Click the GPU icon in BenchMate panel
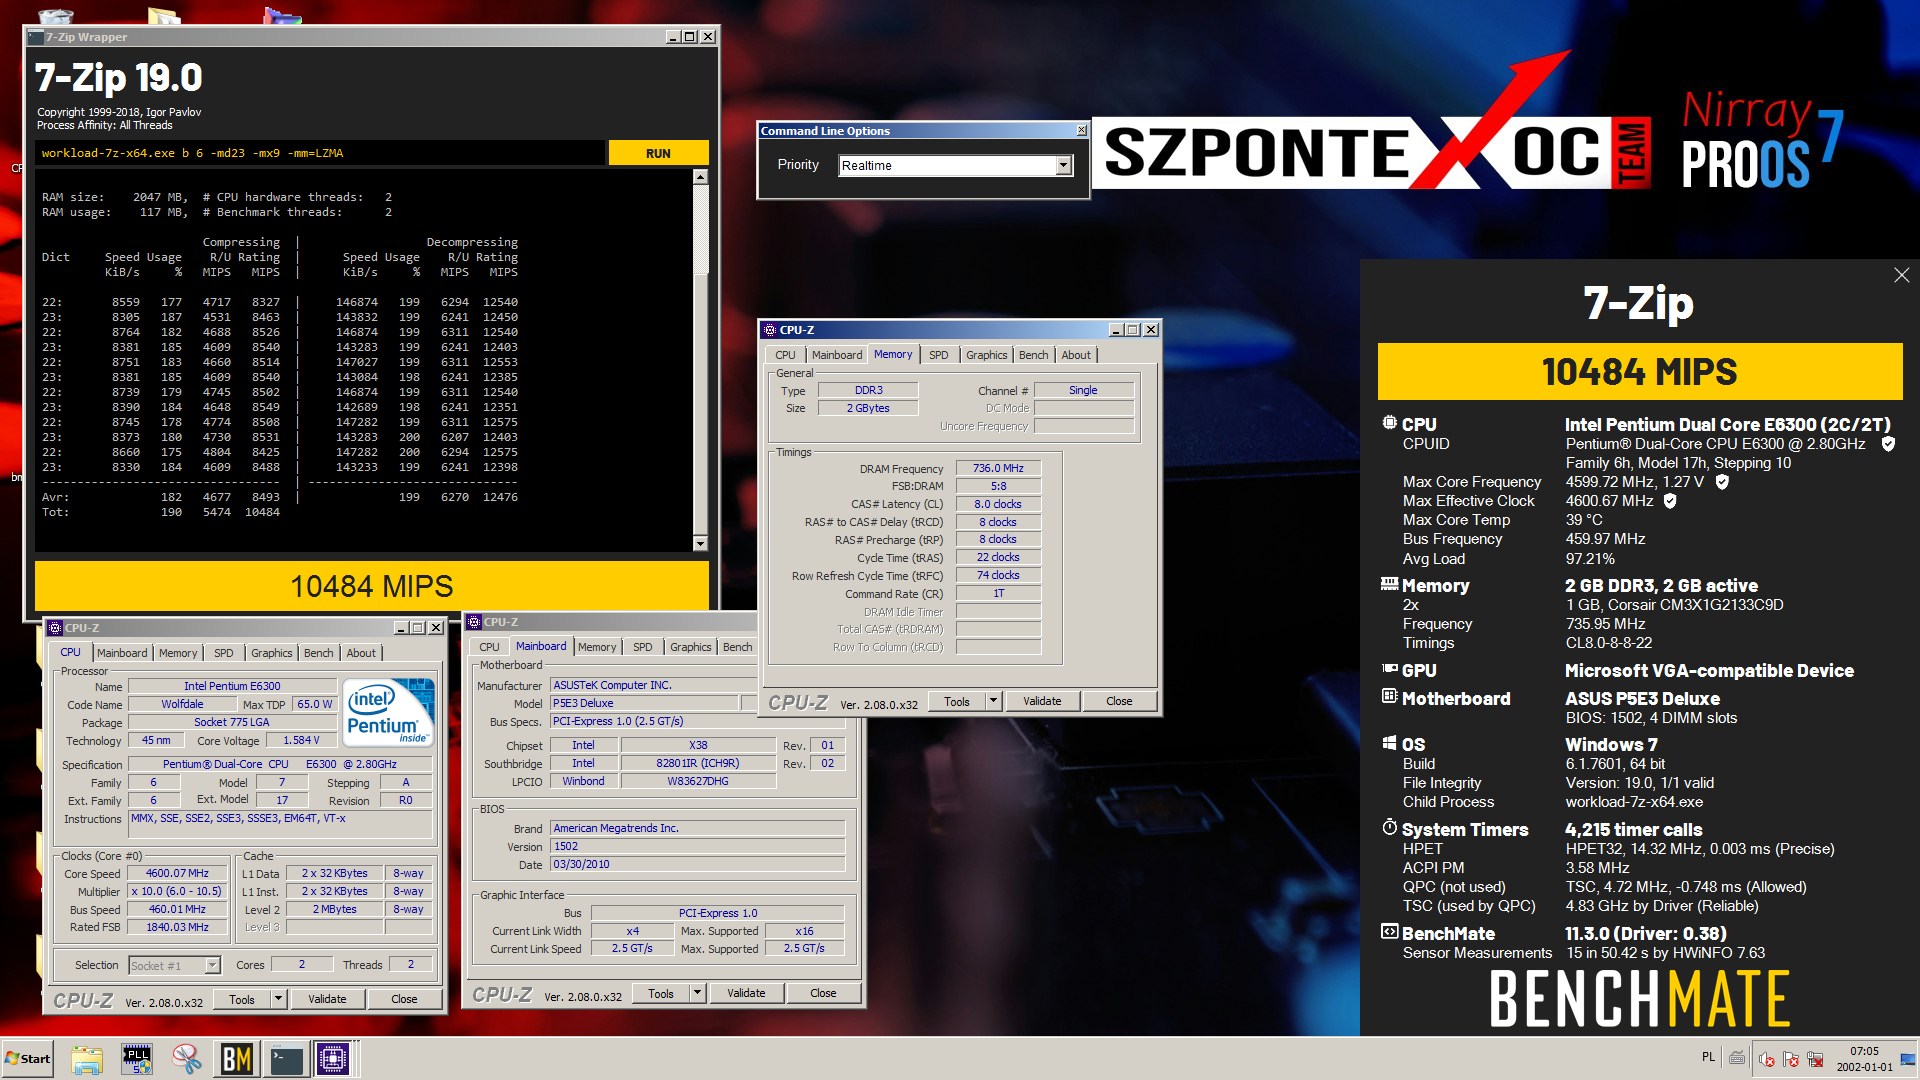Image resolution: width=1920 pixels, height=1080 pixels. pos(1389,669)
